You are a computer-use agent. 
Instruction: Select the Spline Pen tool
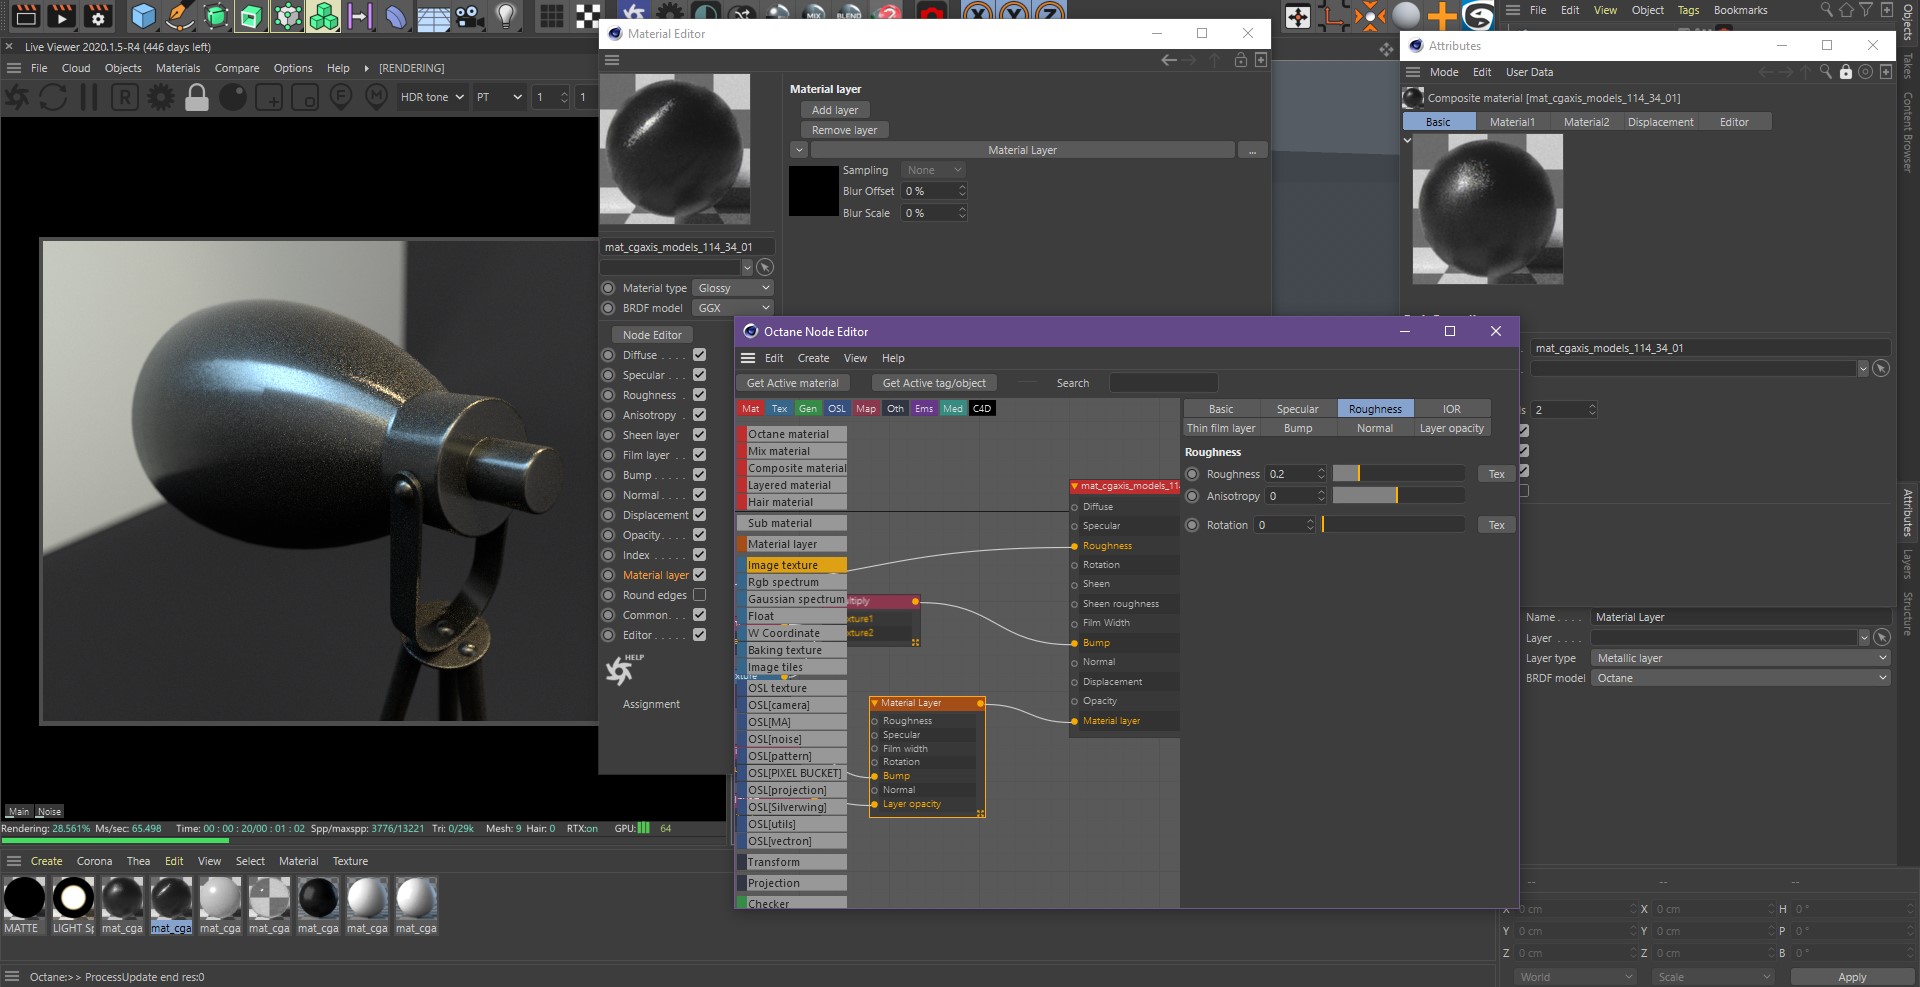click(180, 15)
